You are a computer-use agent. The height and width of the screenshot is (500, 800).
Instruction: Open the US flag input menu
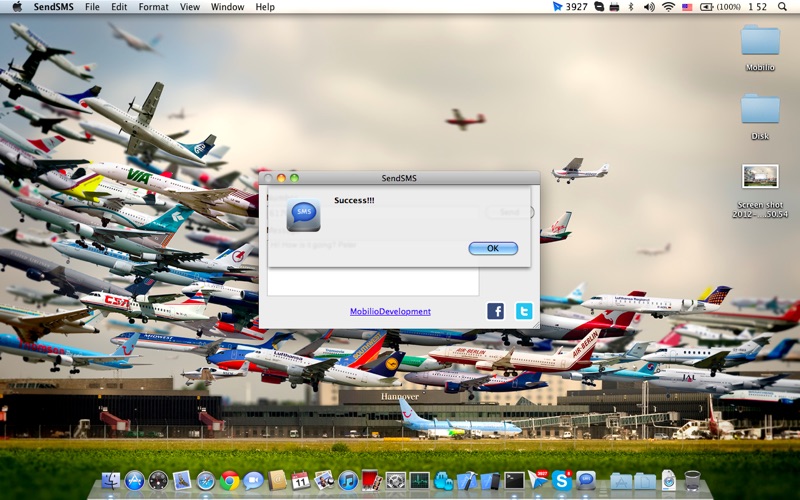[687, 7]
